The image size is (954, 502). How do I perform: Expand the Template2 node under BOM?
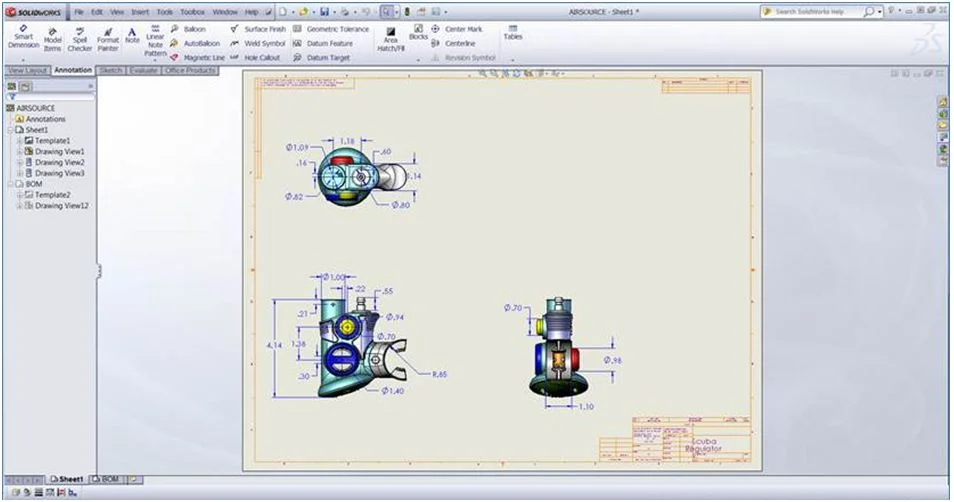tap(19, 195)
